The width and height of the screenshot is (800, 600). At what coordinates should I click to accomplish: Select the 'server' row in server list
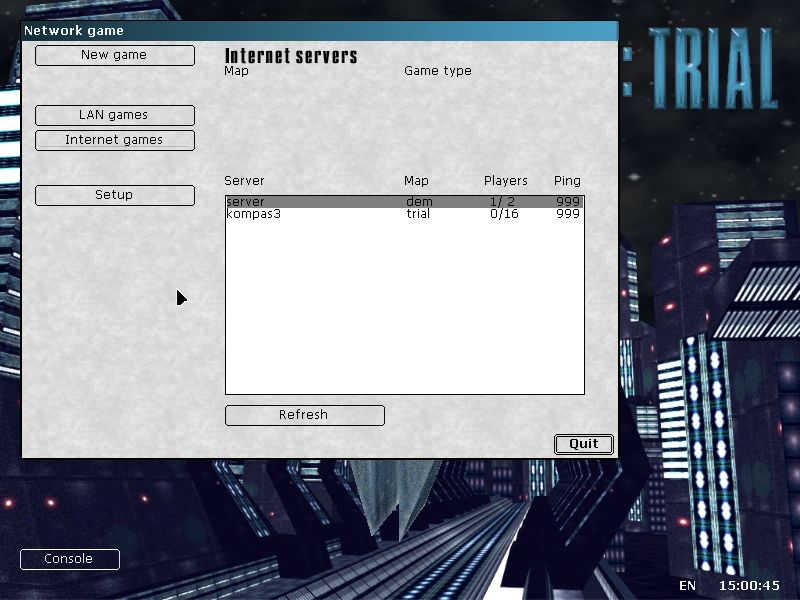point(405,202)
